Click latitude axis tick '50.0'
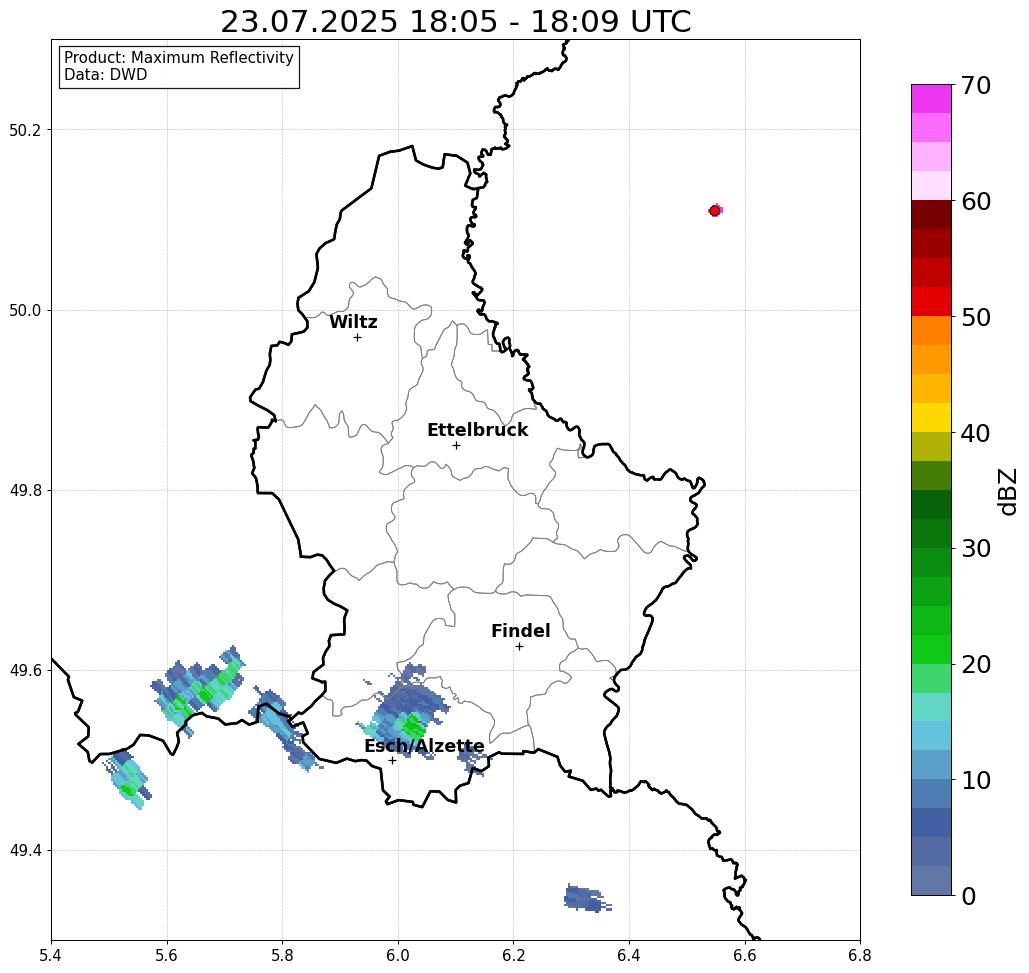1029x973 pixels. coord(25,310)
